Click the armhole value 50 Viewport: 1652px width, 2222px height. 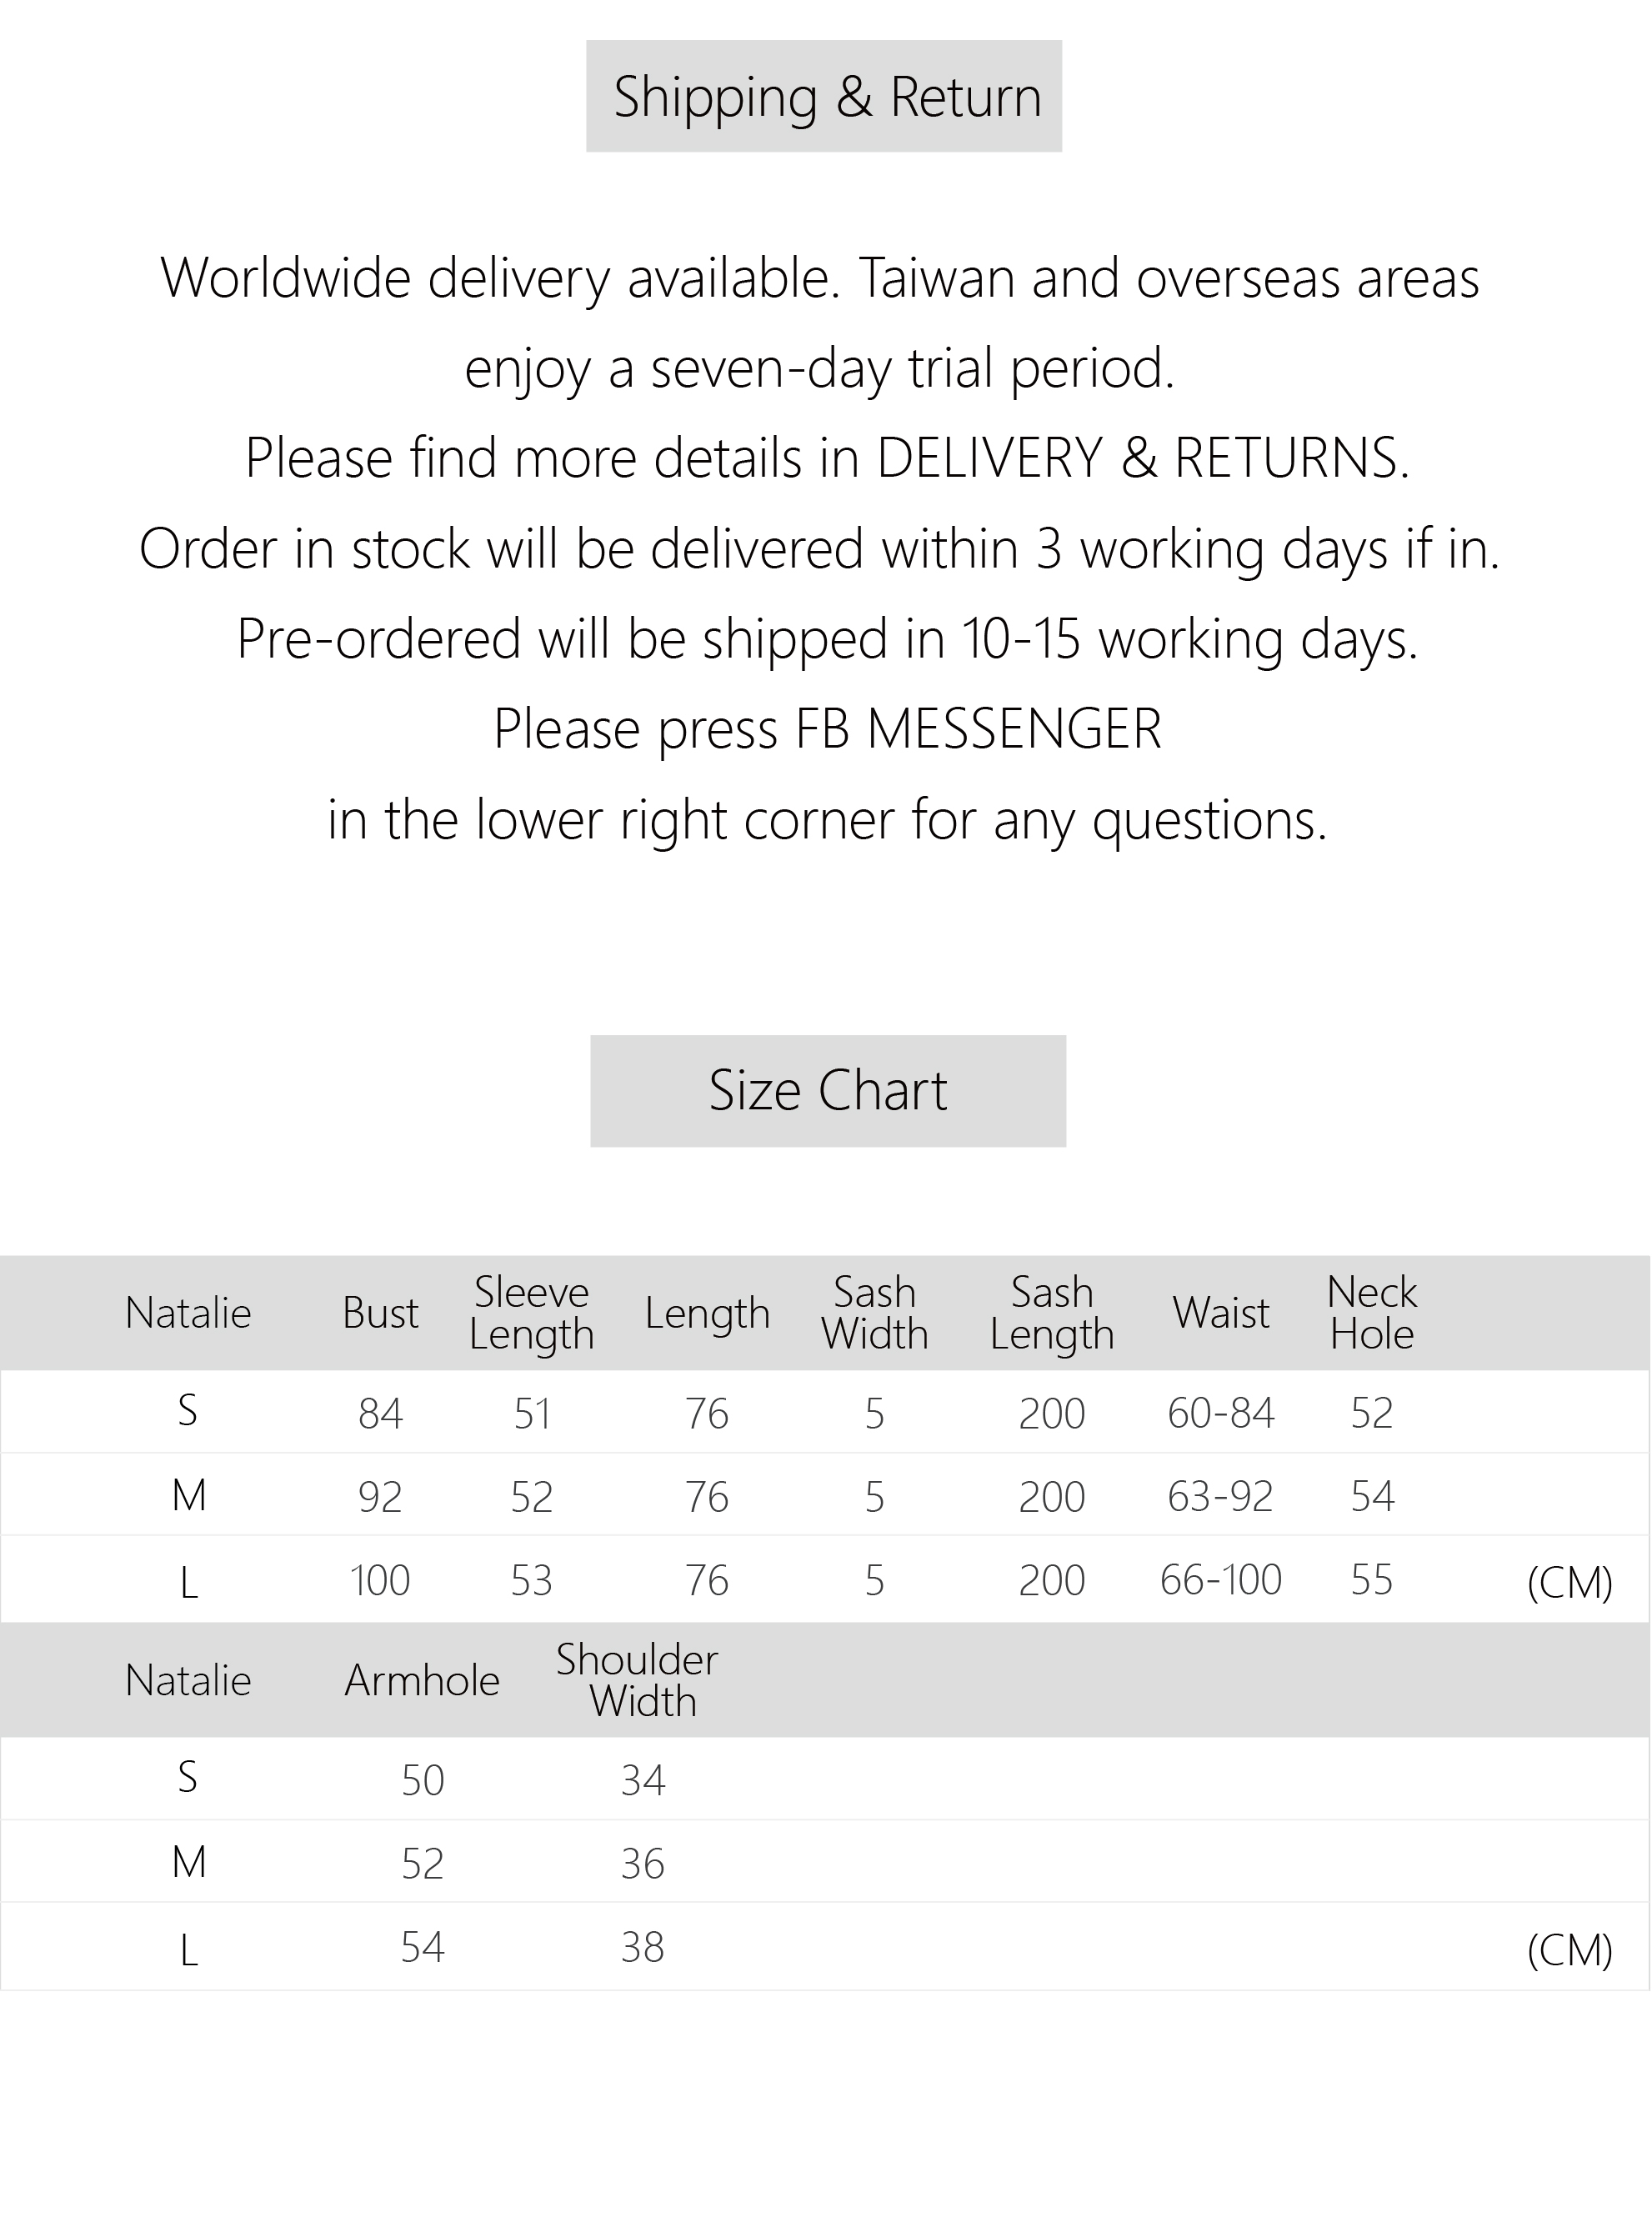click(x=422, y=1780)
